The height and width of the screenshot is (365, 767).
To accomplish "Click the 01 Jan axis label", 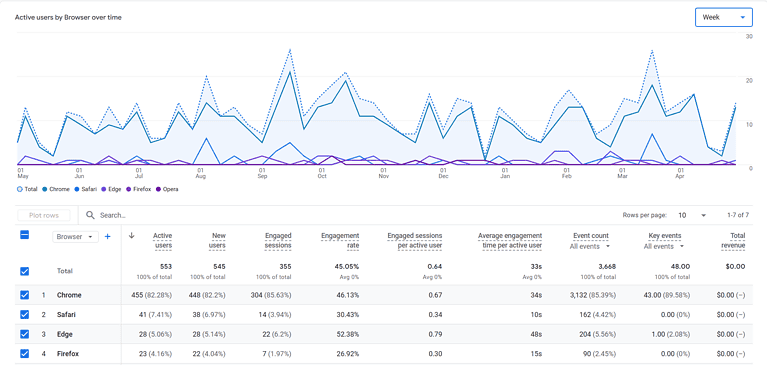I will click(504, 173).
